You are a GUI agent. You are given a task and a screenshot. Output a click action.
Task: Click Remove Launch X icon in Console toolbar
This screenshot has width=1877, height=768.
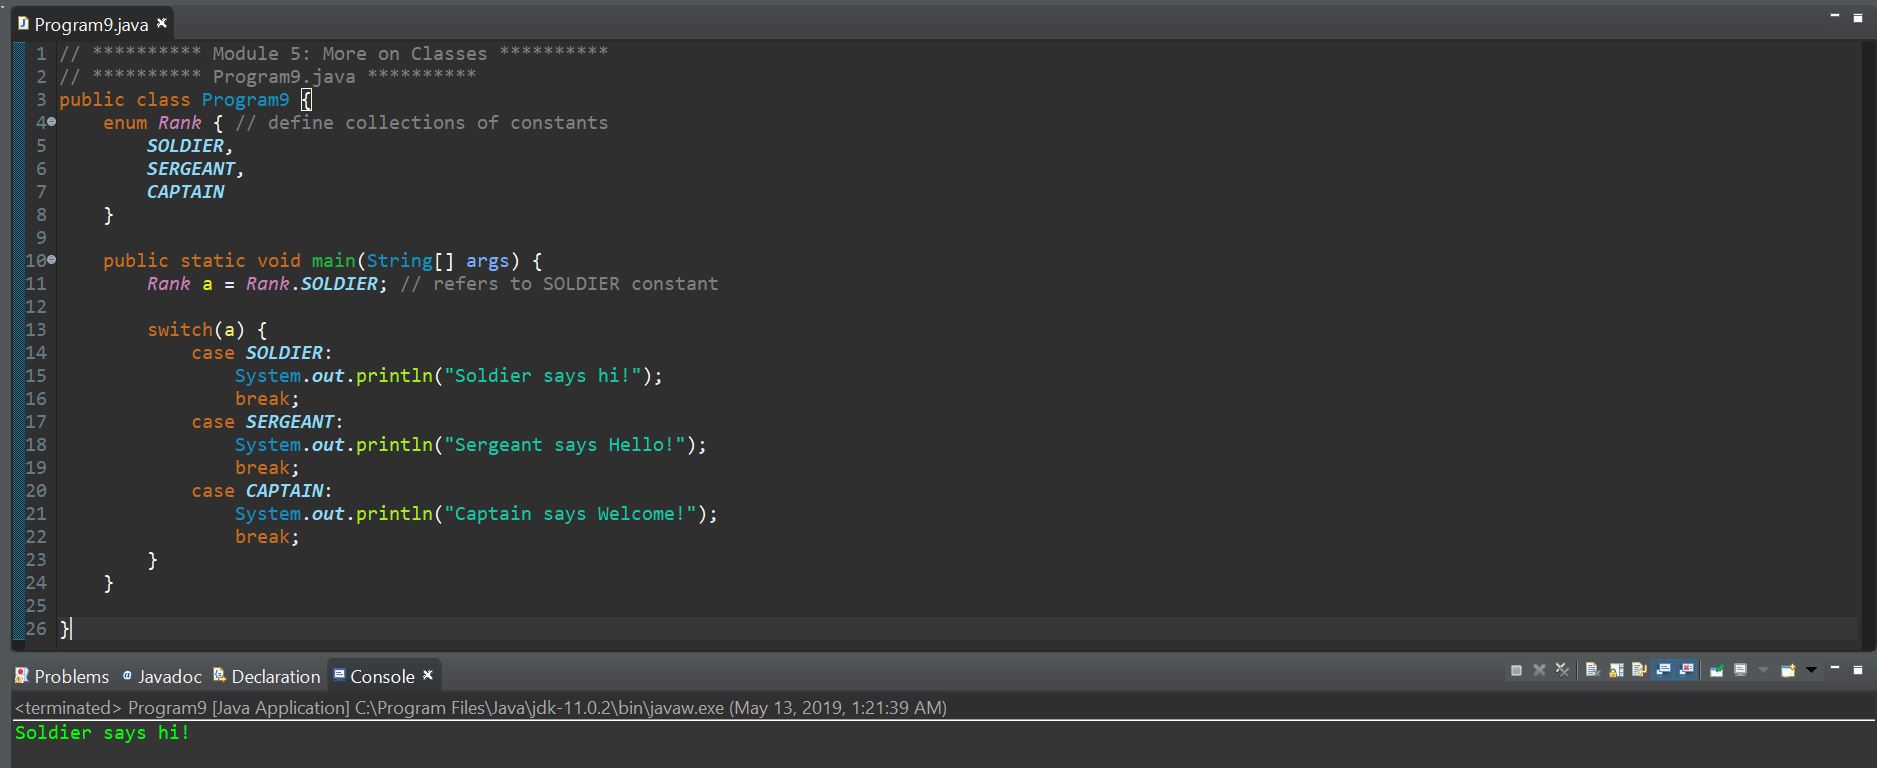tap(1539, 670)
